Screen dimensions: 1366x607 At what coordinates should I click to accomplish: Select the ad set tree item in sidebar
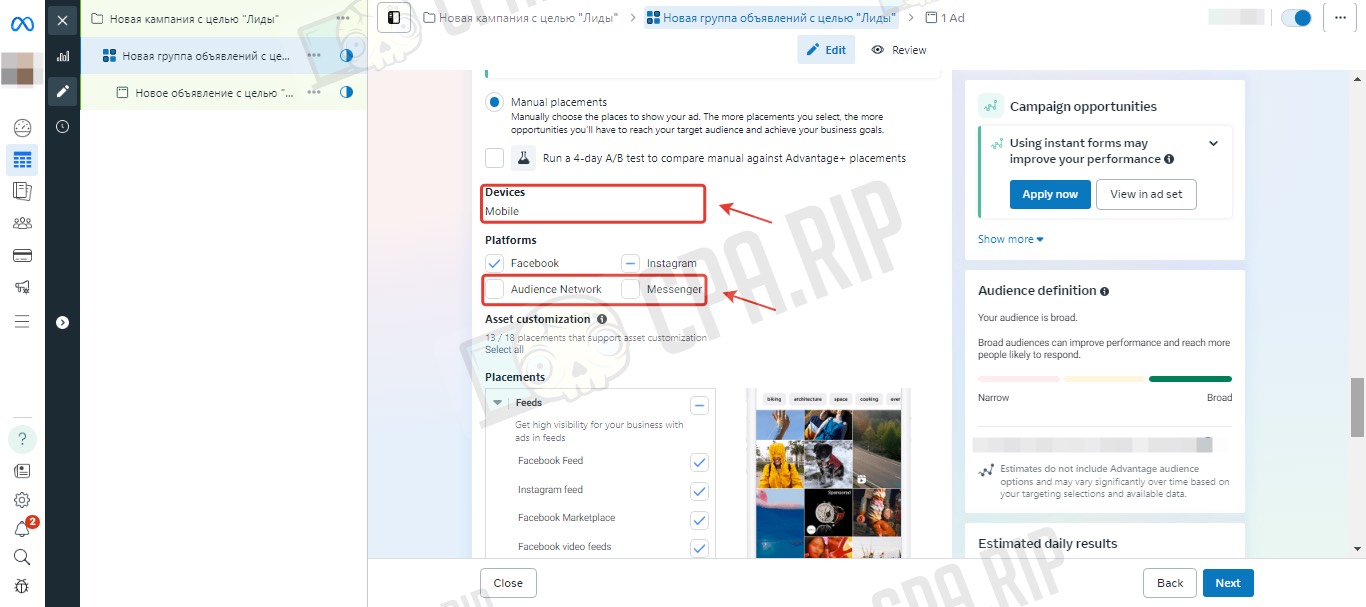(207, 55)
